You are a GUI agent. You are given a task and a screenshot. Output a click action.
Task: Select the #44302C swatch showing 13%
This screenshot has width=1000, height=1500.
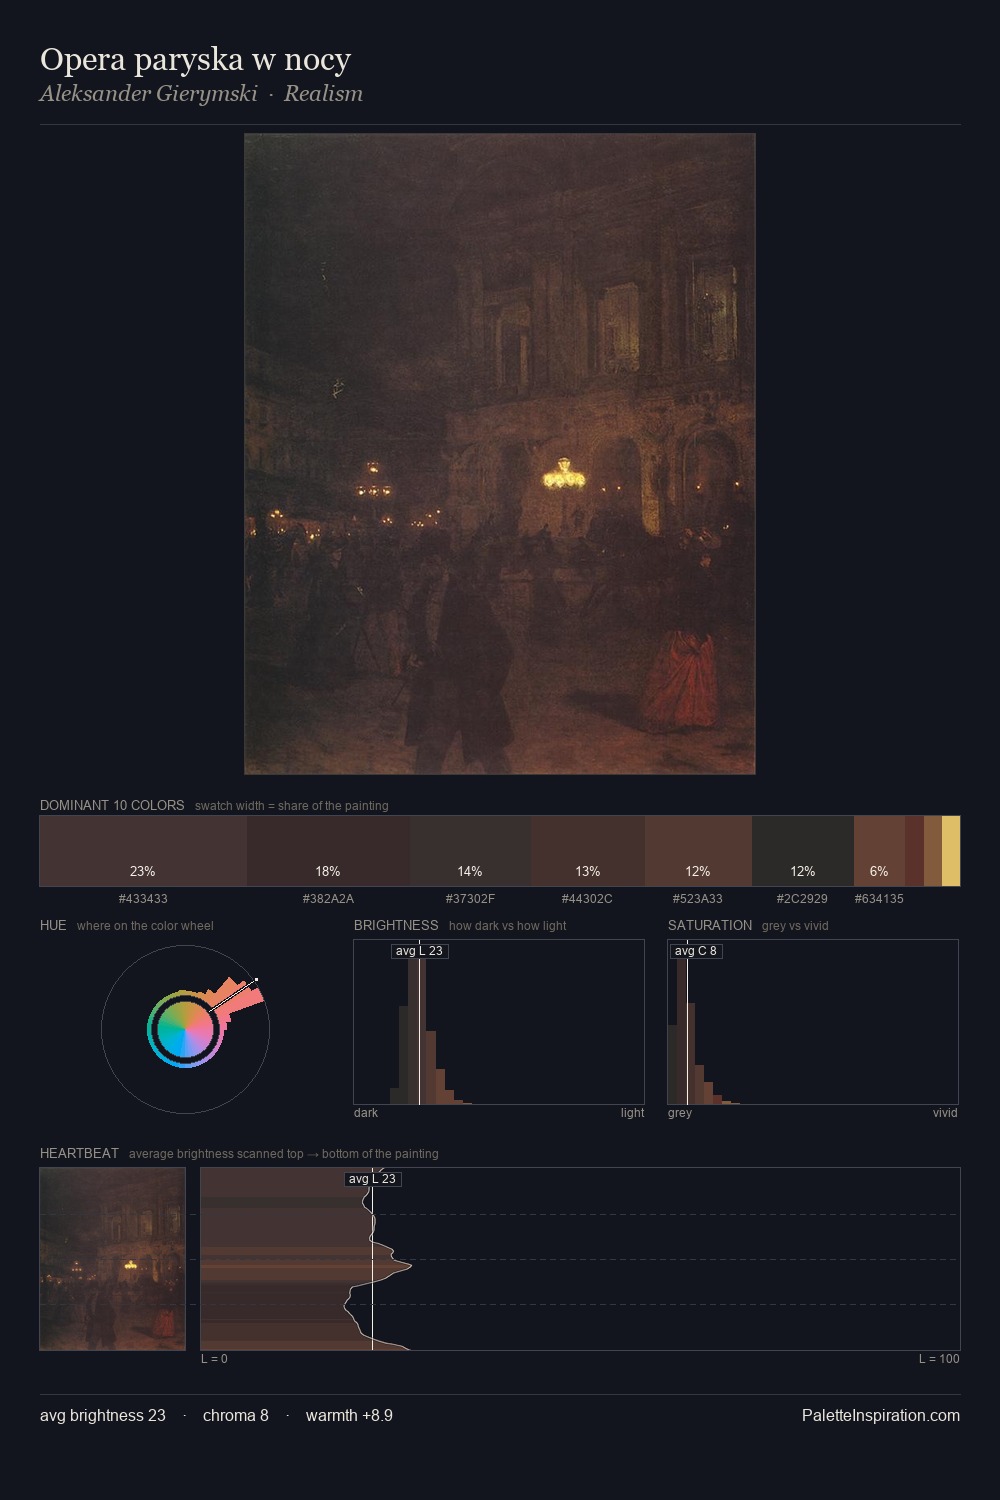(x=588, y=851)
